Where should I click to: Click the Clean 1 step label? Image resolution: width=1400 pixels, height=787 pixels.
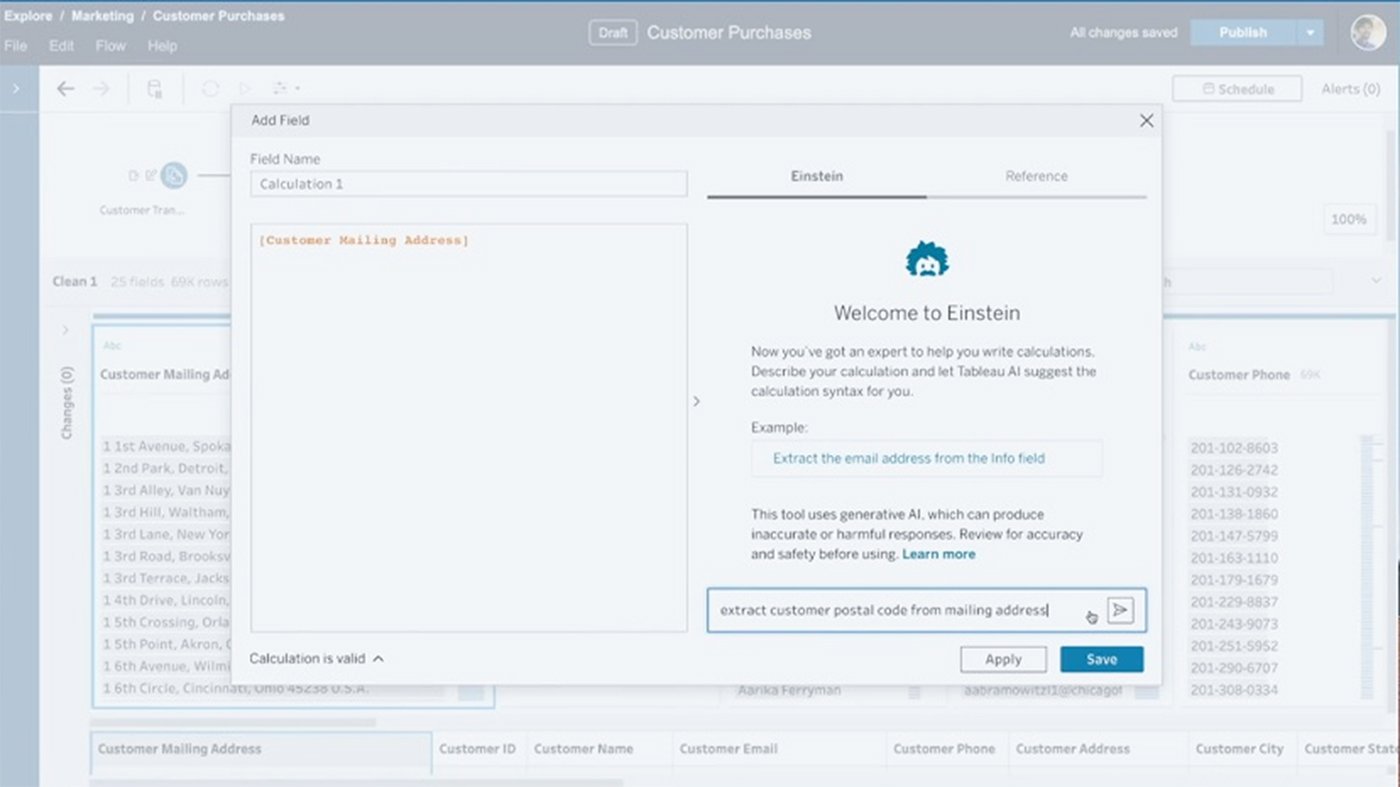point(75,282)
